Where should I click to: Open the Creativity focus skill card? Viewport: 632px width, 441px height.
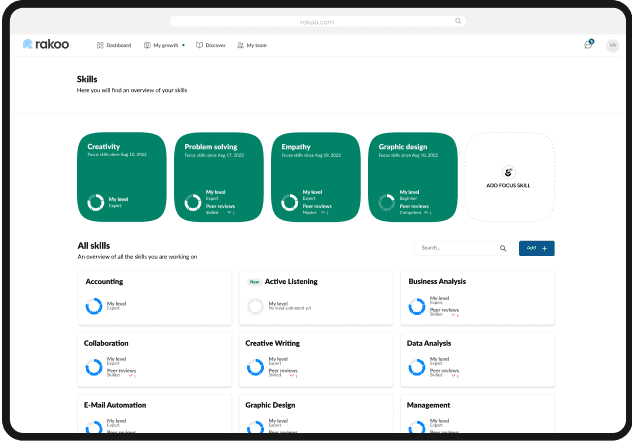(122, 177)
